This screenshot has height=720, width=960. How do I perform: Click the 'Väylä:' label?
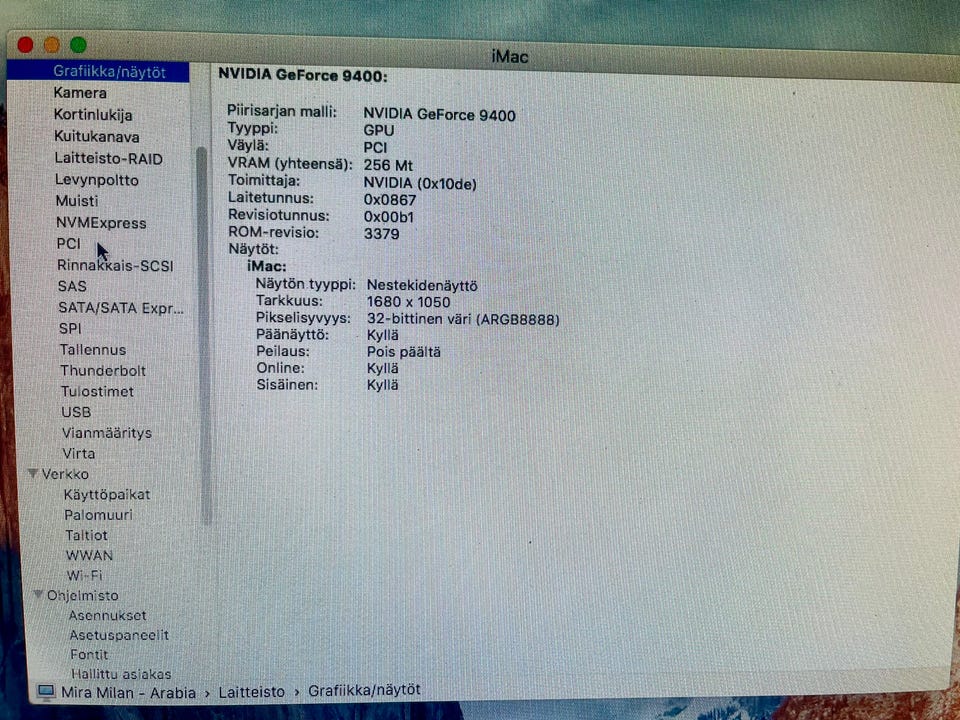(248, 146)
